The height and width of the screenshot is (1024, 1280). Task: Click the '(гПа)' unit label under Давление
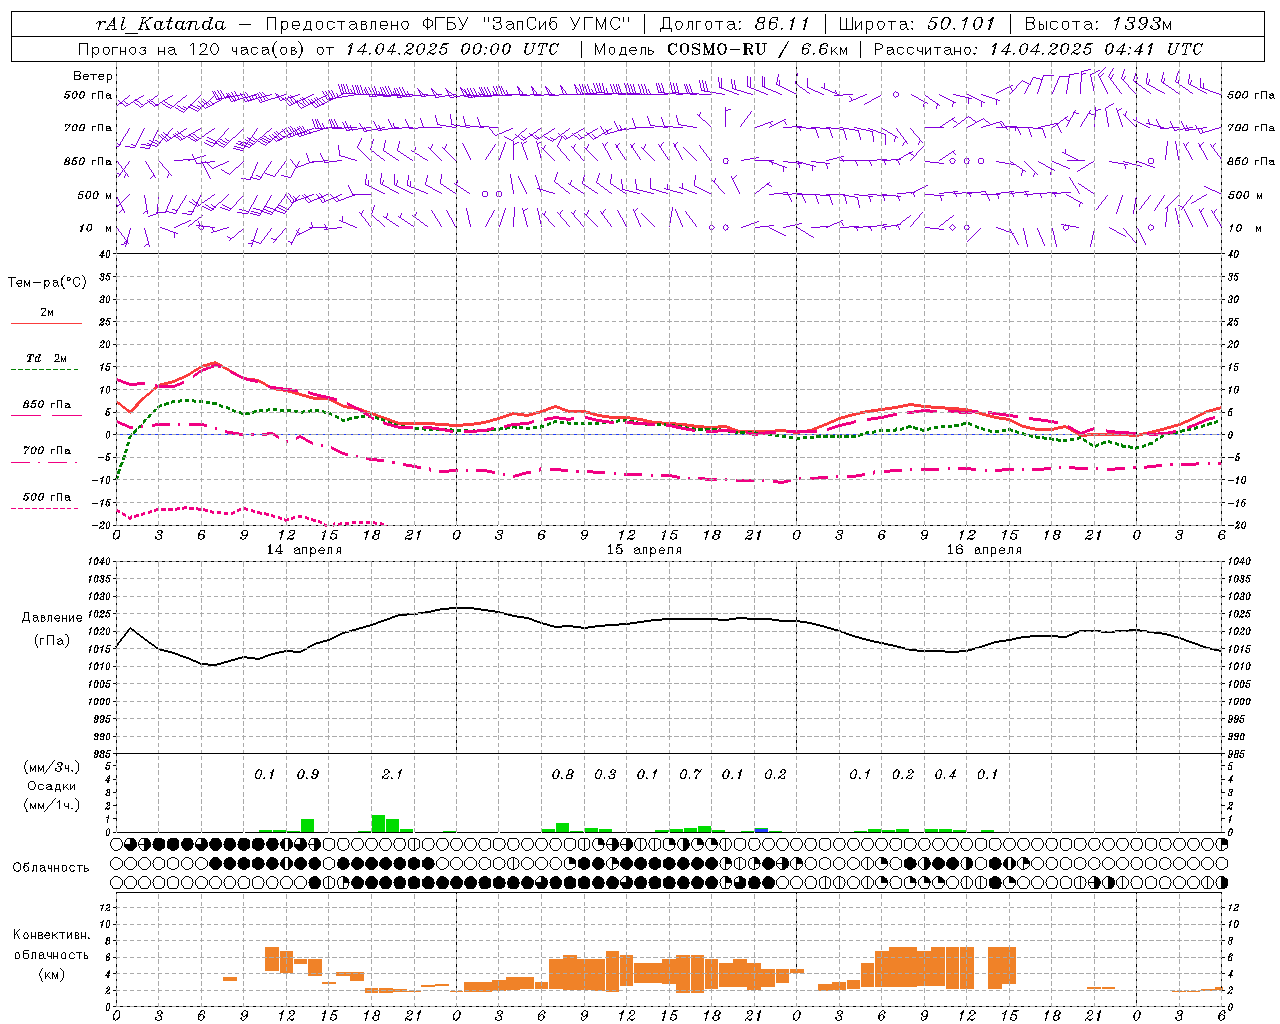point(52,641)
